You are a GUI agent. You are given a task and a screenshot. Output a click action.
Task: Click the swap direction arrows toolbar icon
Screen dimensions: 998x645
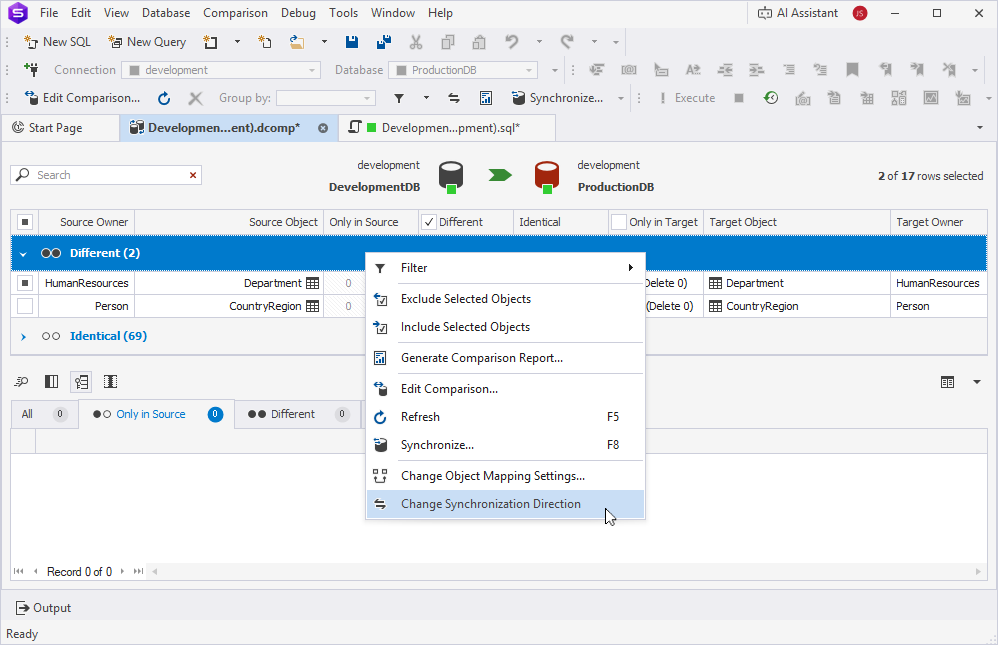click(453, 98)
